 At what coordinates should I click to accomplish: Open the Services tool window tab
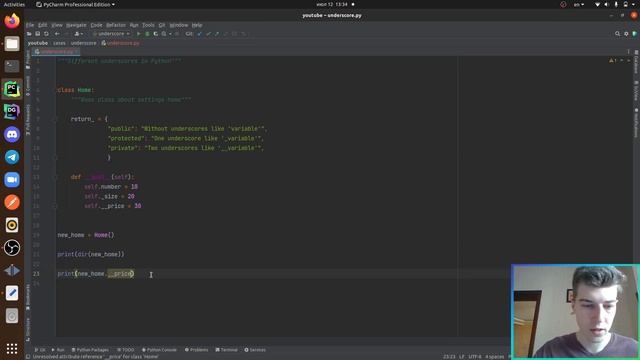(255, 350)
